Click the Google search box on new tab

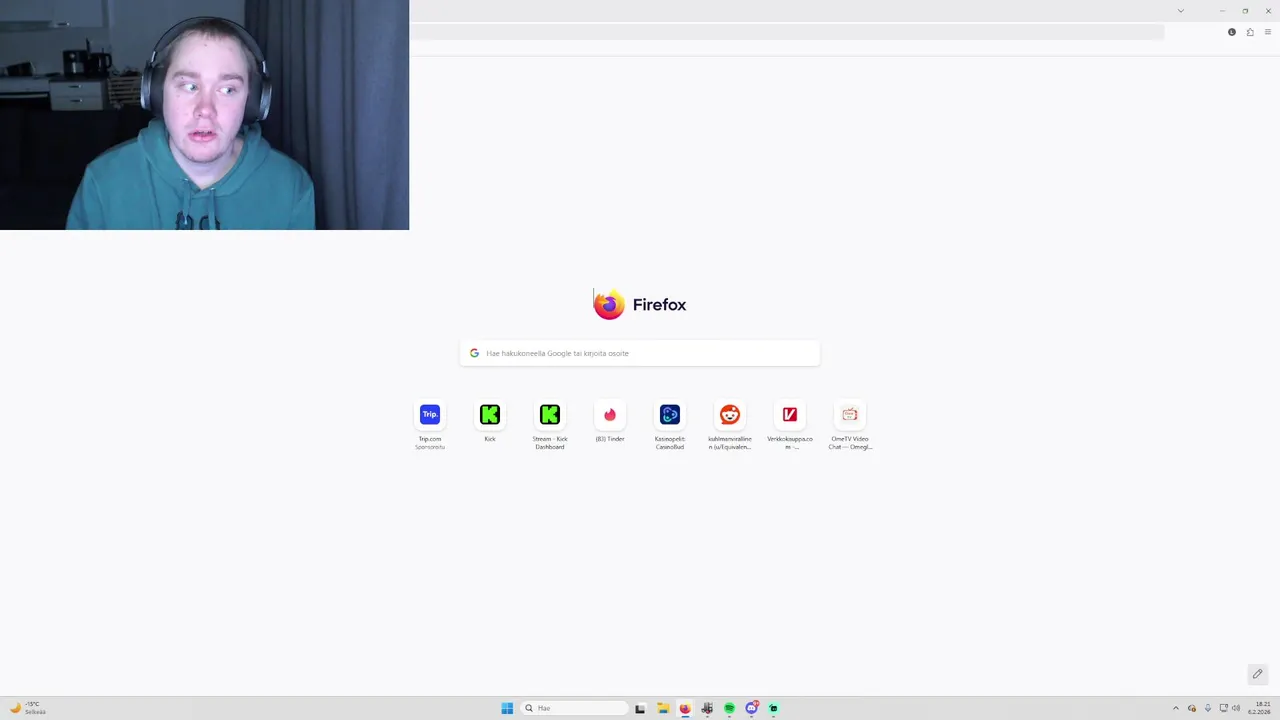pyautogui.click(x=640, y=353)
